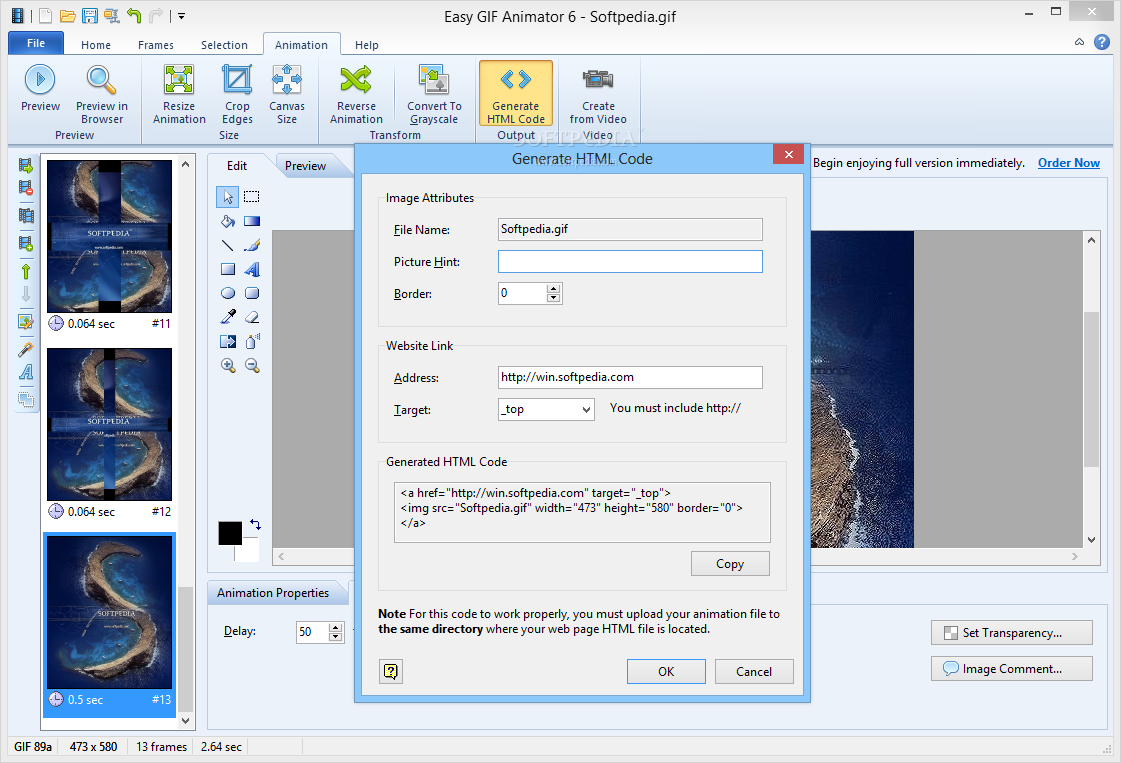The width and height of the screenshot is (1121, 763).
Task: Open the Selection ribbon tab
Action: tap(224, 44)
